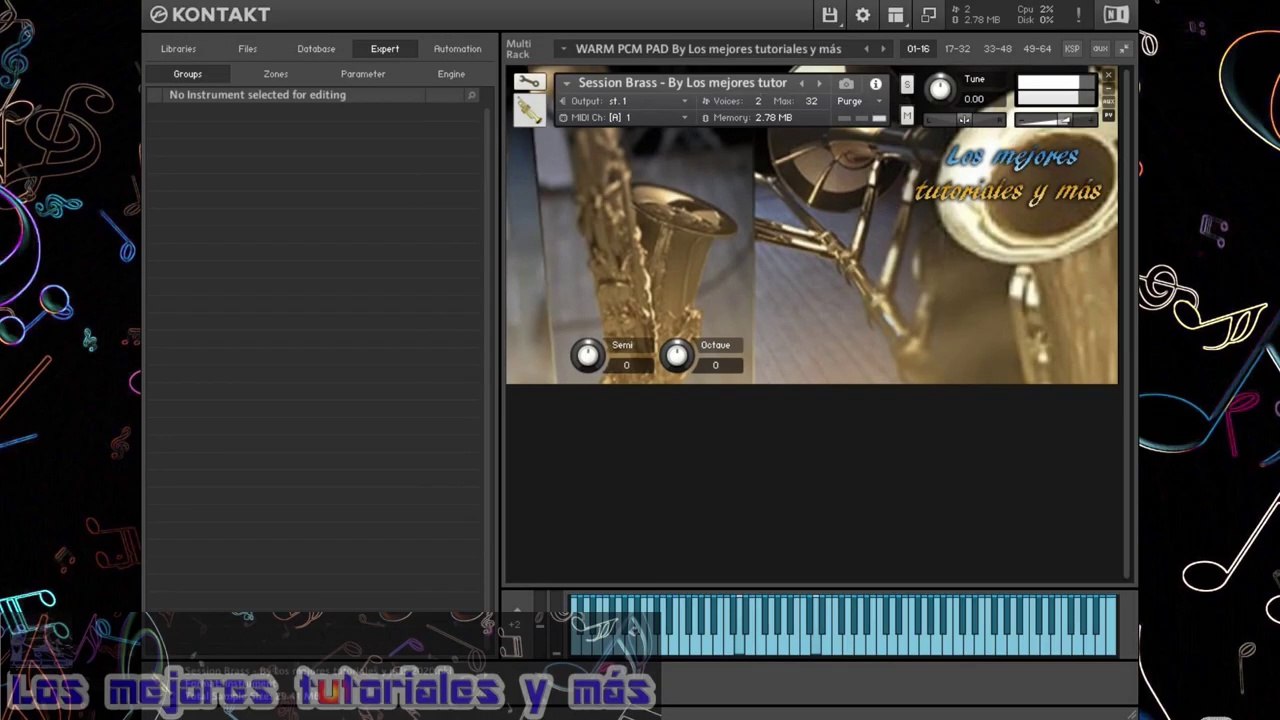Switch to the Libraries tab

[x=179, y=49]
